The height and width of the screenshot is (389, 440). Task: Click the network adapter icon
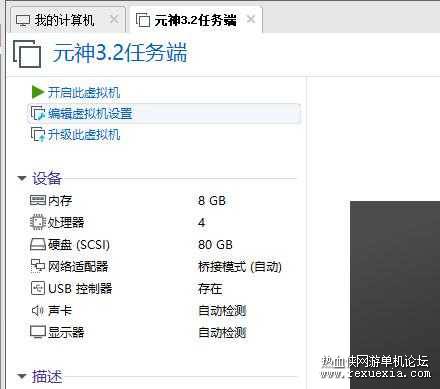coord(38,266)
